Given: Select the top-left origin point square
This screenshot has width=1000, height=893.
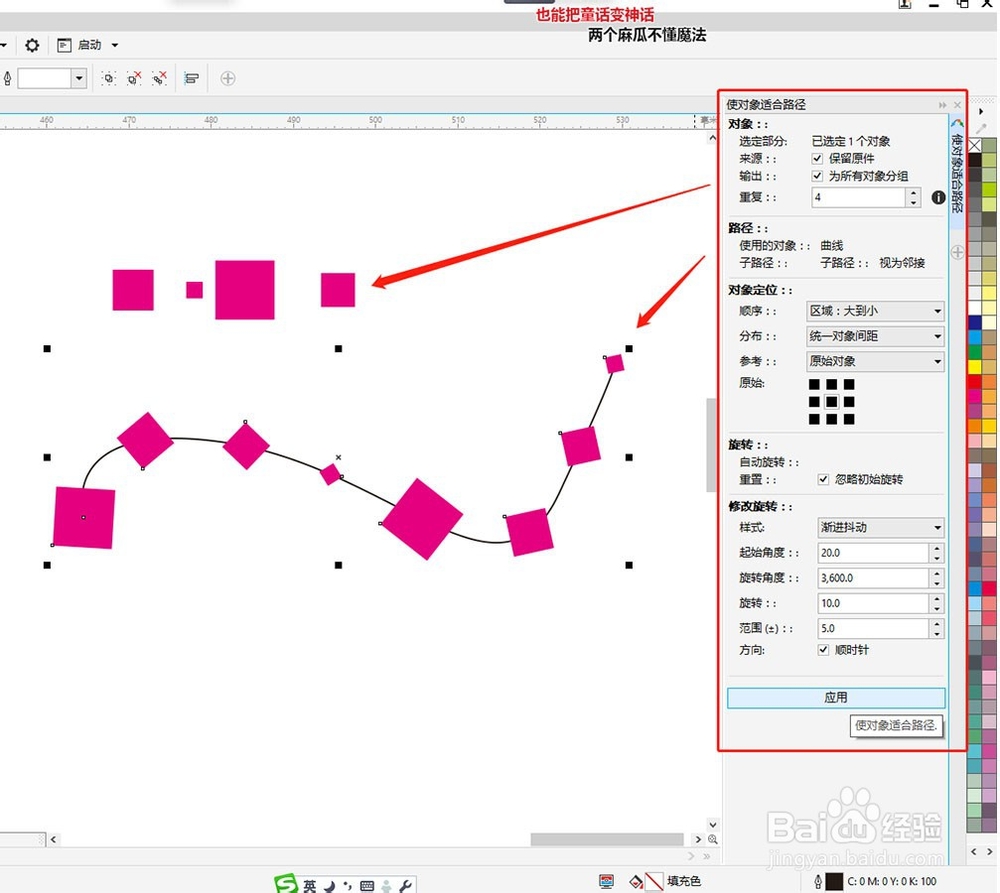Looking at the screenshot, I should point(814,384).
